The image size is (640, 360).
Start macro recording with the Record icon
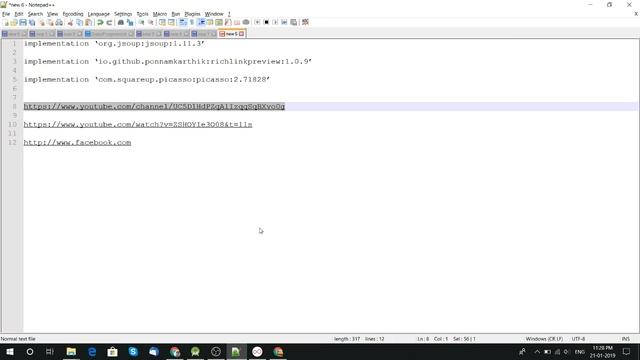tap(257, 22)
